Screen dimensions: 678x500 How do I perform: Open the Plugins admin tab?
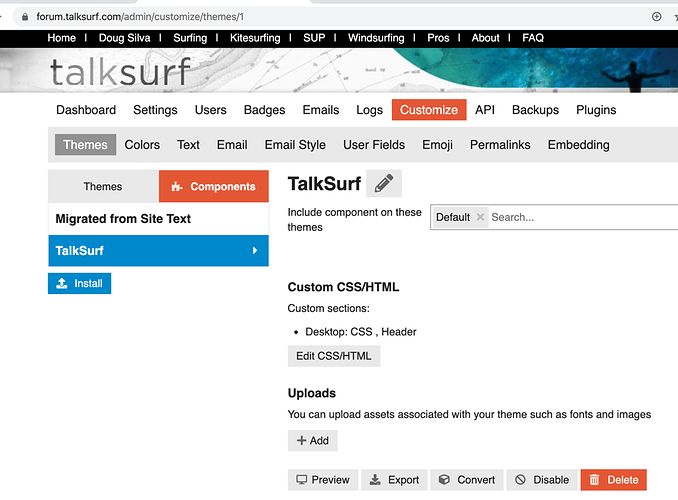pos(596,110)
